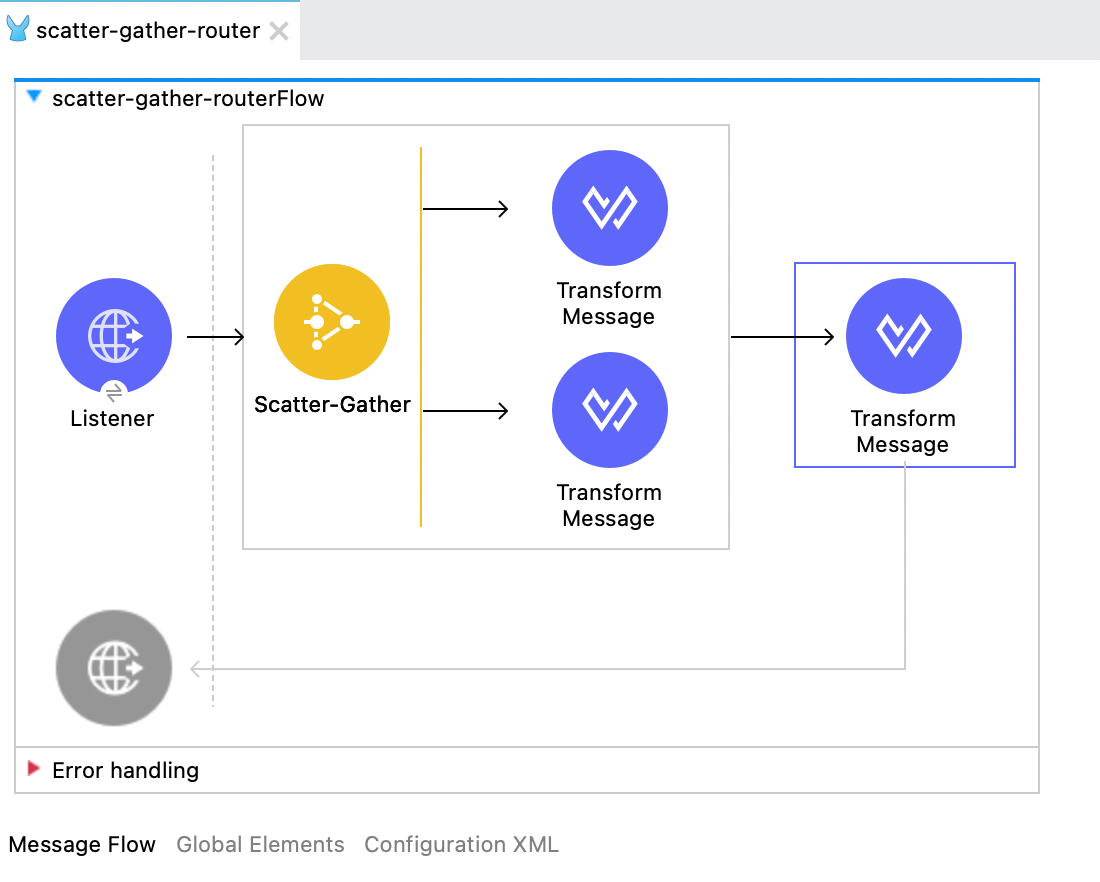Screen dimensions: 1100x882
Task: Click the Mule icon on the editor tab
Action: point(18,30)
